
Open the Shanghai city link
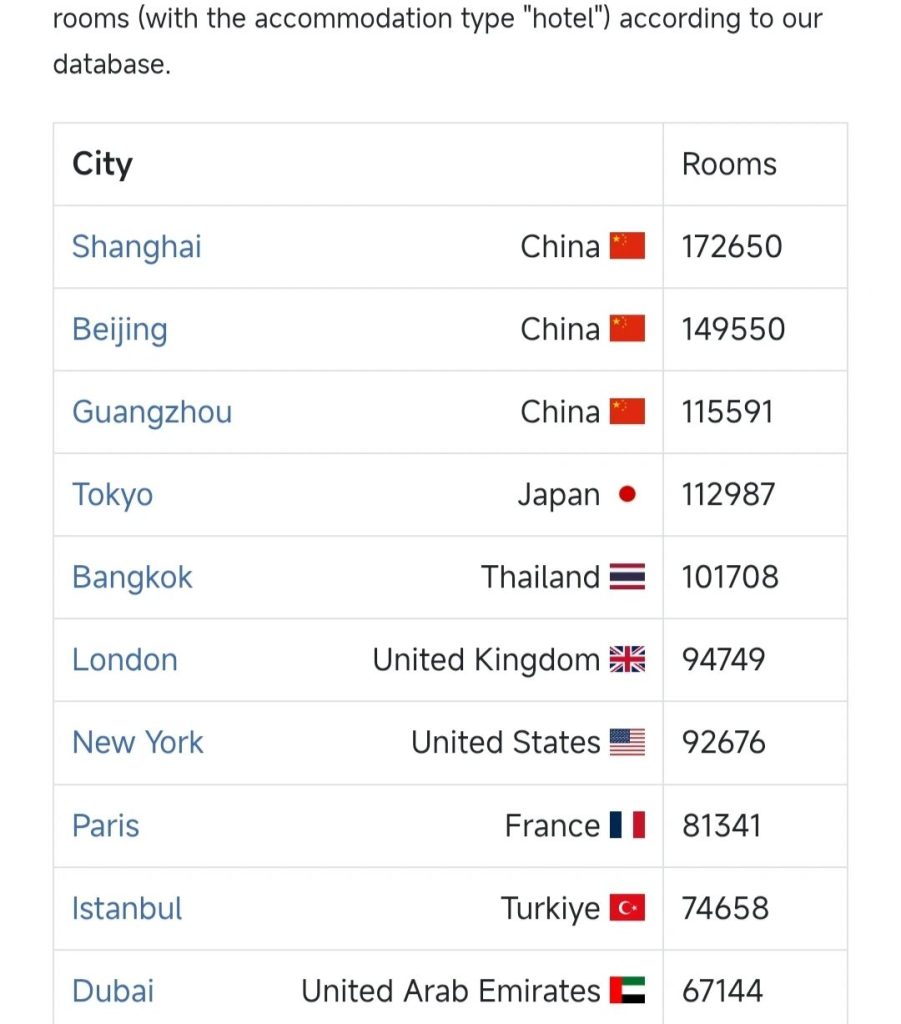pyautogui.click(x=137, y=247)
